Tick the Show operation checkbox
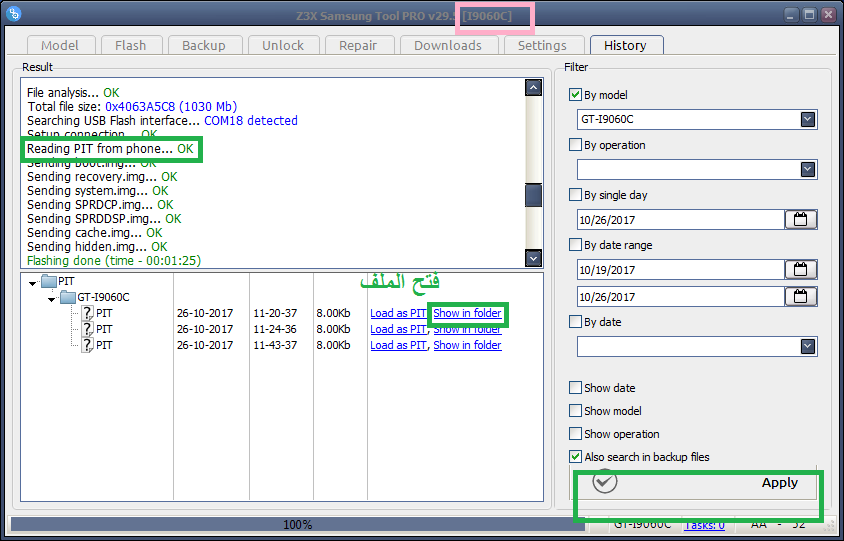844x541 pixels. (x=575, y=434)
